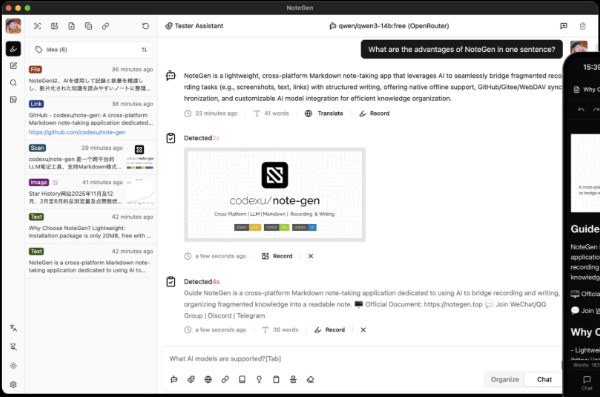600x397 pixels.
Task: Click the strikethrough-like icon in input bar
Action: pyautogui.click(x=293, y=379)
